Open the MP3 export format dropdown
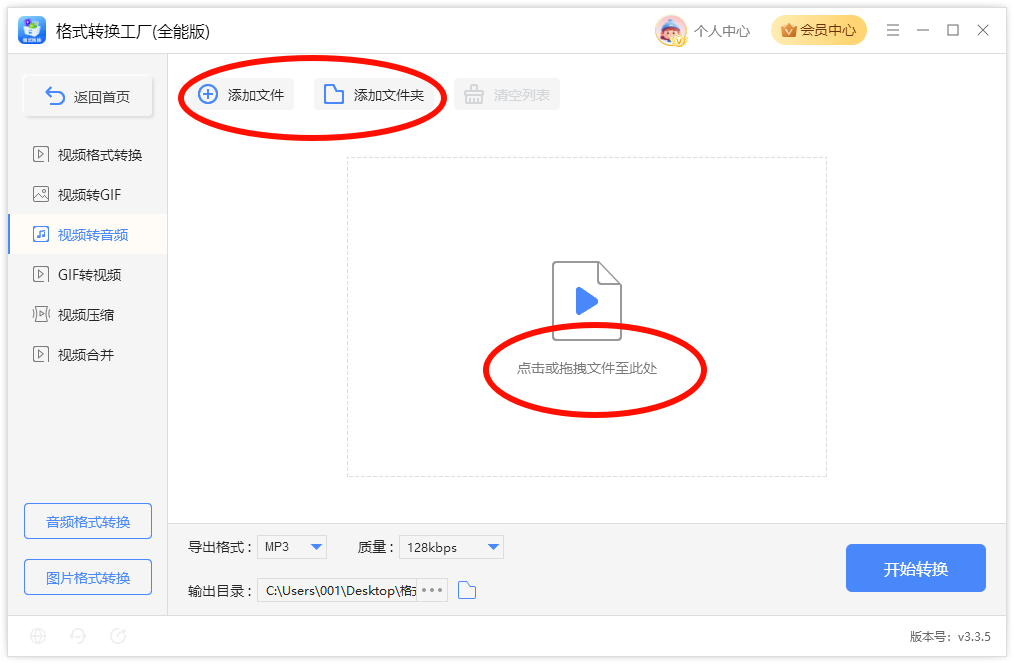Image resolution: width=1014 pixels, height=664 pixels. [292, 547]
